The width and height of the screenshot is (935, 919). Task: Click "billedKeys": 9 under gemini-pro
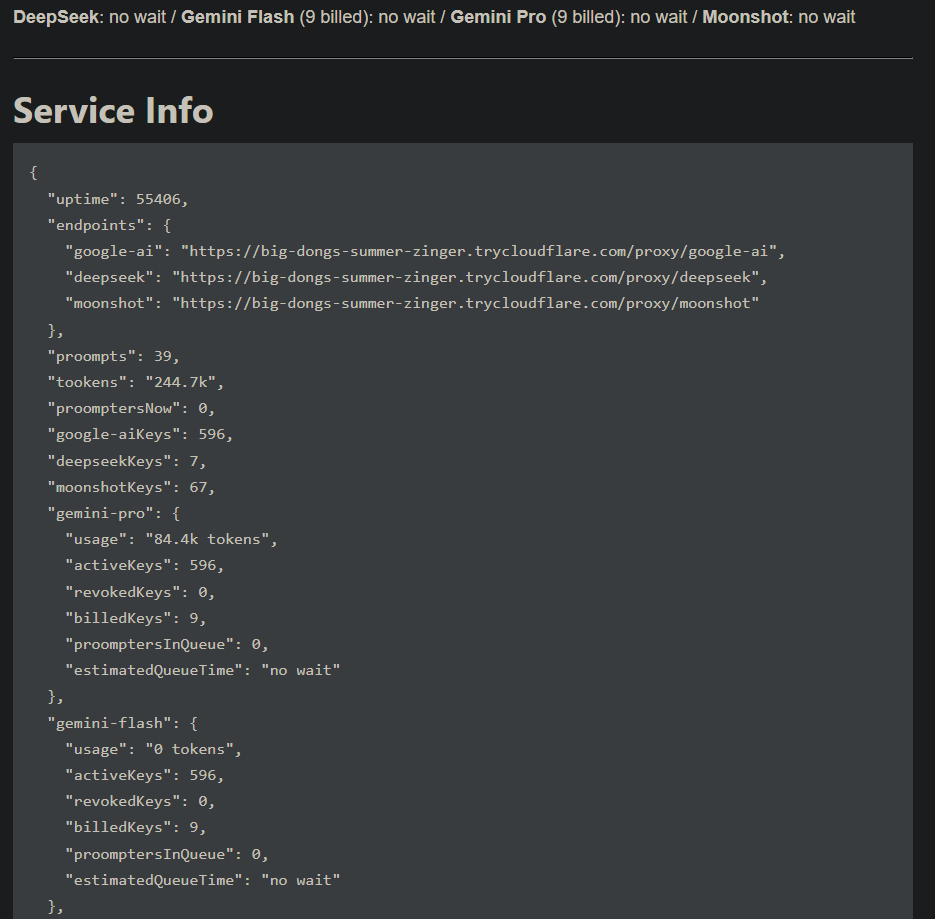pyautogui.click(x=136, y=618)
